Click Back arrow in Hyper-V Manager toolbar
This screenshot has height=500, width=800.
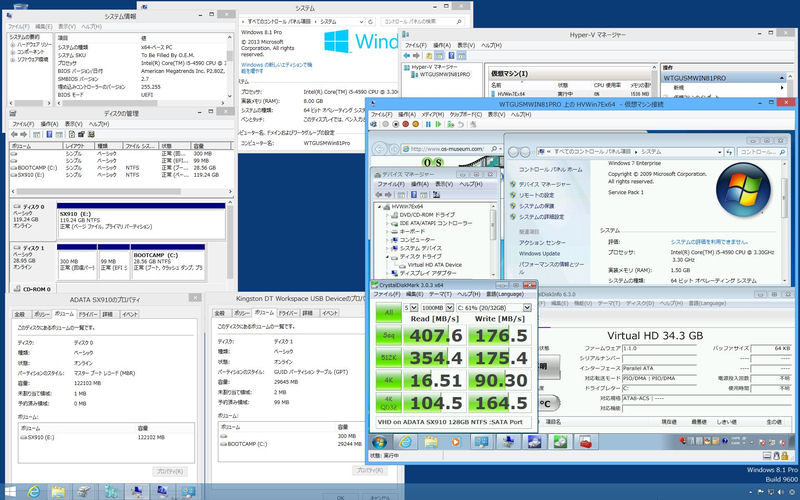click(407, 55)
